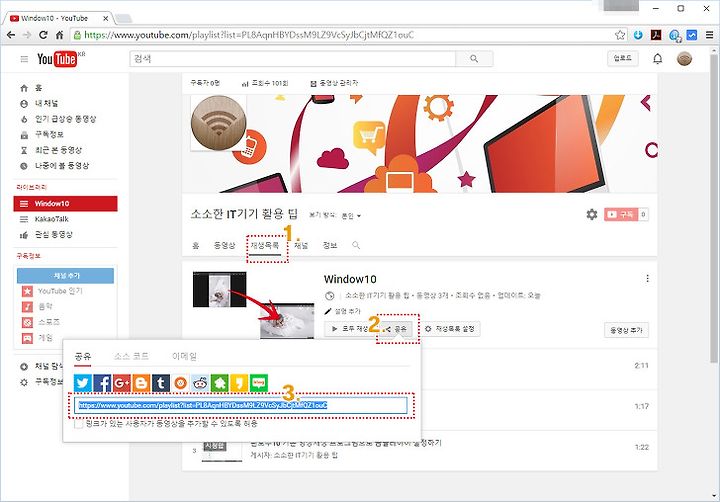
Task: Open the account avatar menu
Action: coord(684,59)
